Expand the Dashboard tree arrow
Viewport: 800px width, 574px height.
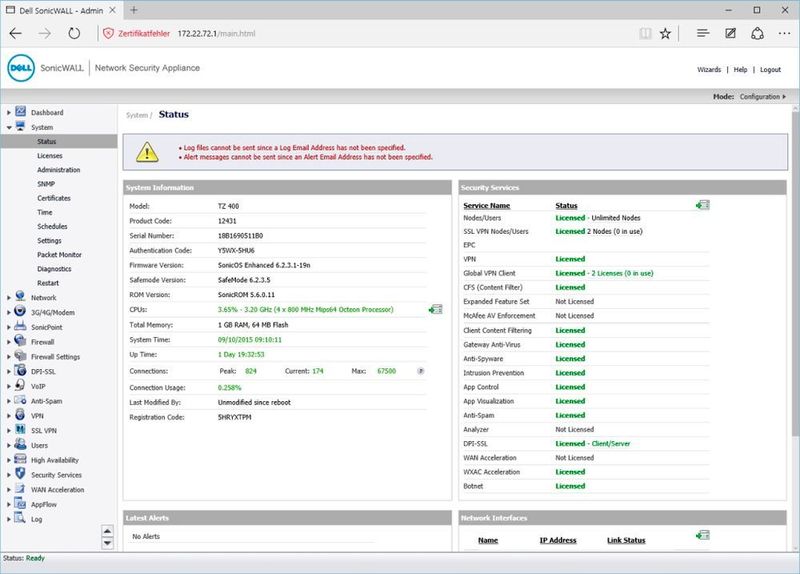9,113
